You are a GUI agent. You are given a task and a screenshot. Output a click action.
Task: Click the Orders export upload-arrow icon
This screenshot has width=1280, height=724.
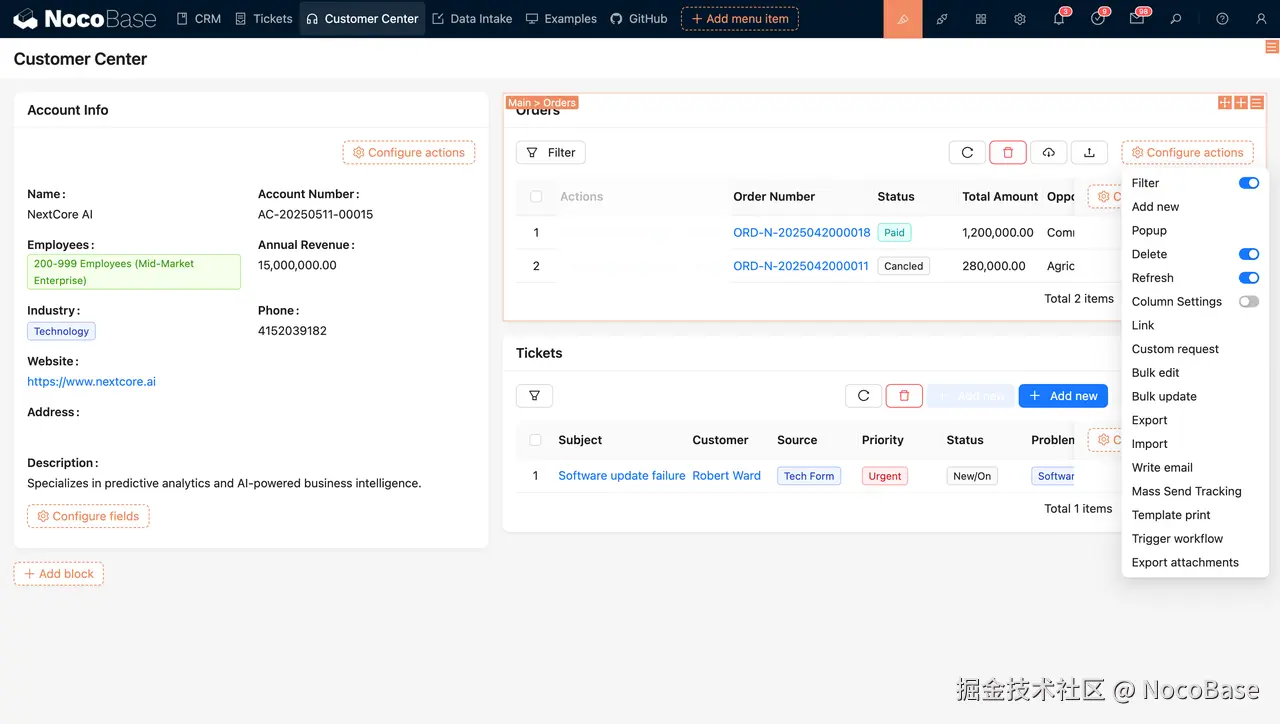(1090, 152)
